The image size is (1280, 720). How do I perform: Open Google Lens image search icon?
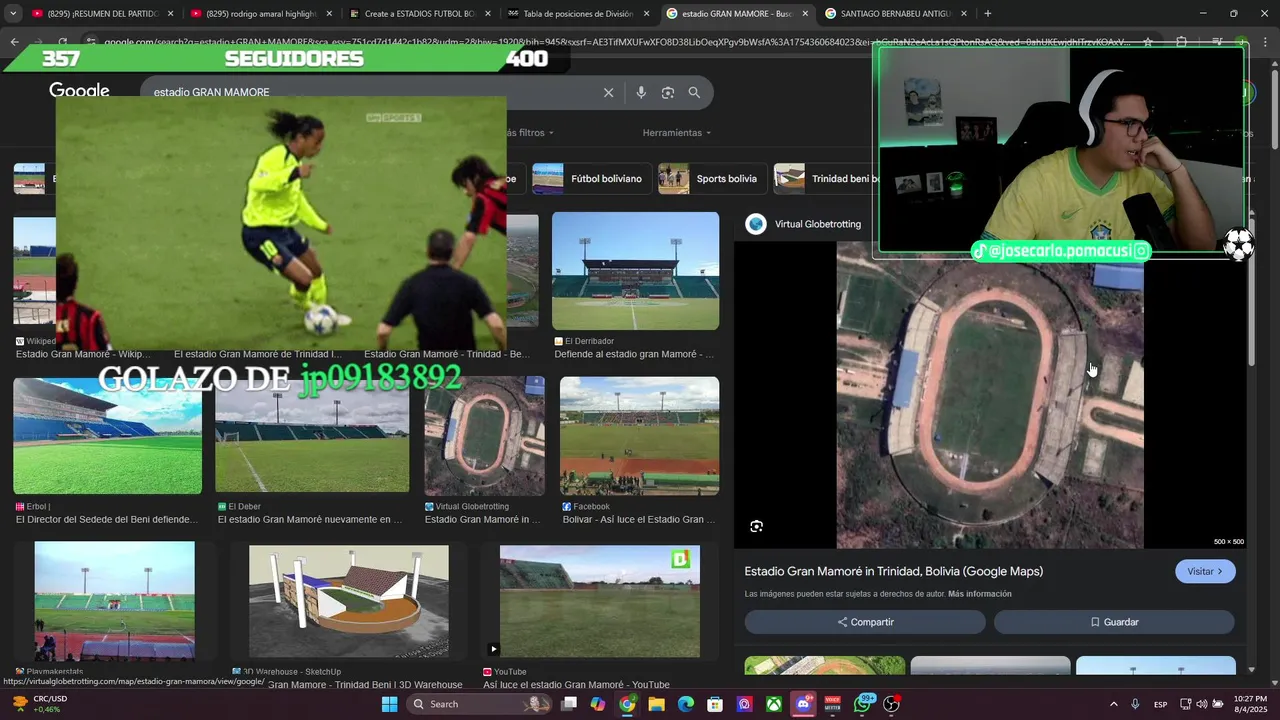(667, 92)
